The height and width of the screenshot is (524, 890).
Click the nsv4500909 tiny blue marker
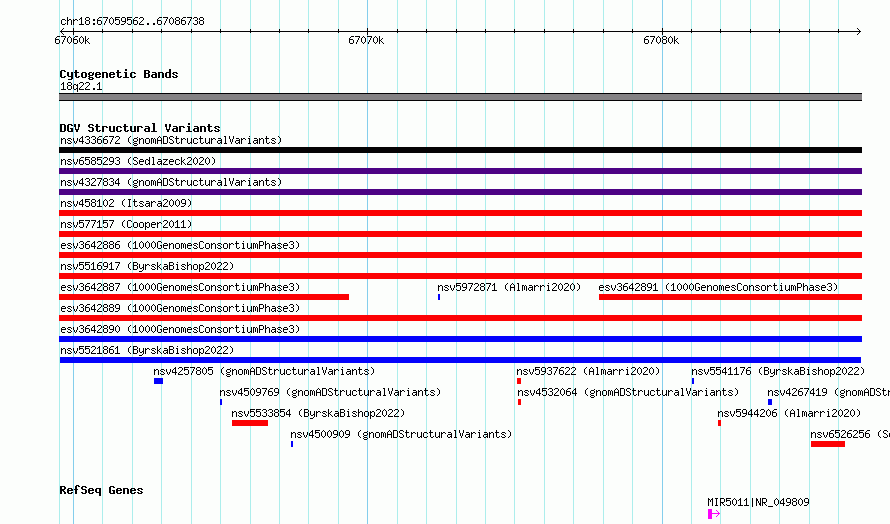pos(292,444)
